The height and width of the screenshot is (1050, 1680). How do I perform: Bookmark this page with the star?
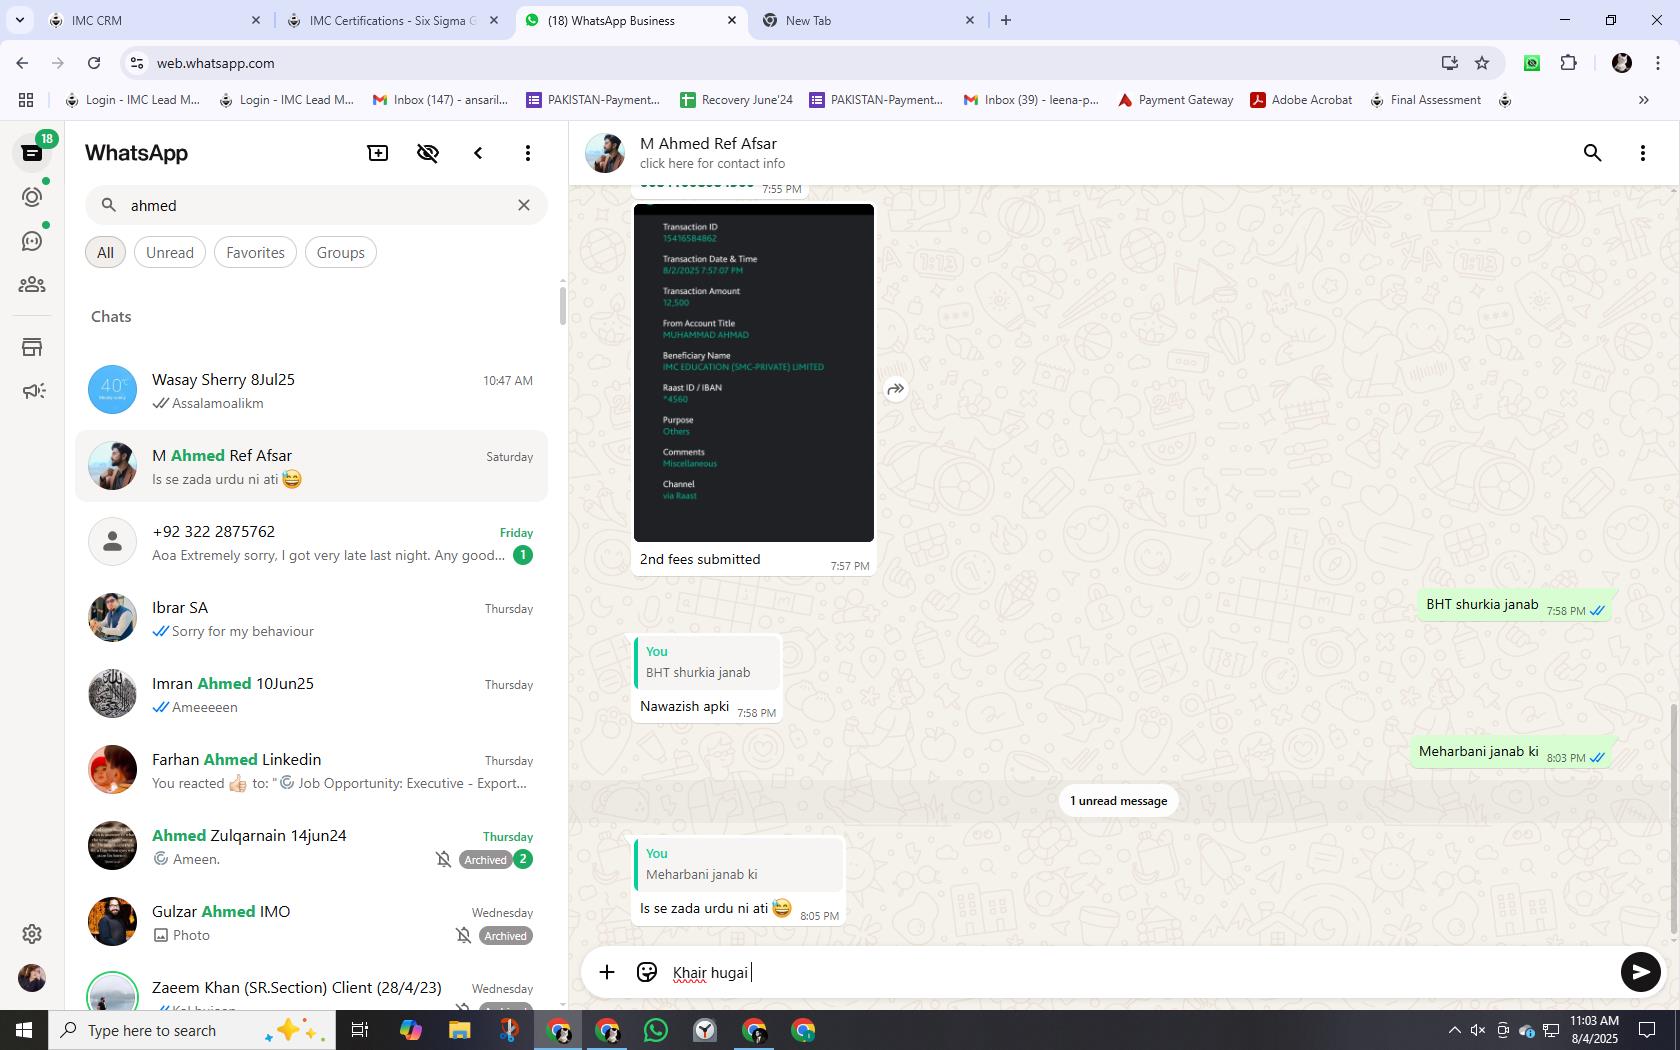1482,63
